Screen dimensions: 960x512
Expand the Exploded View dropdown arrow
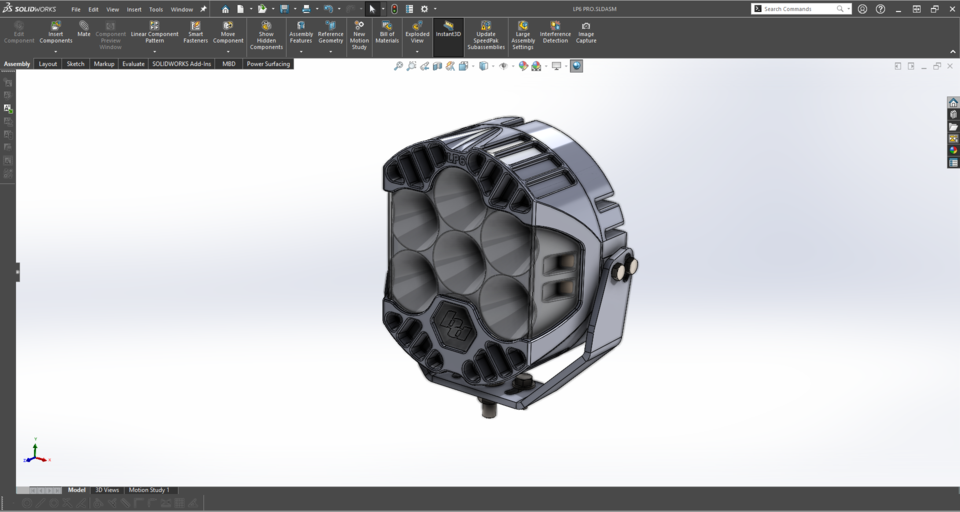(417, 51)
